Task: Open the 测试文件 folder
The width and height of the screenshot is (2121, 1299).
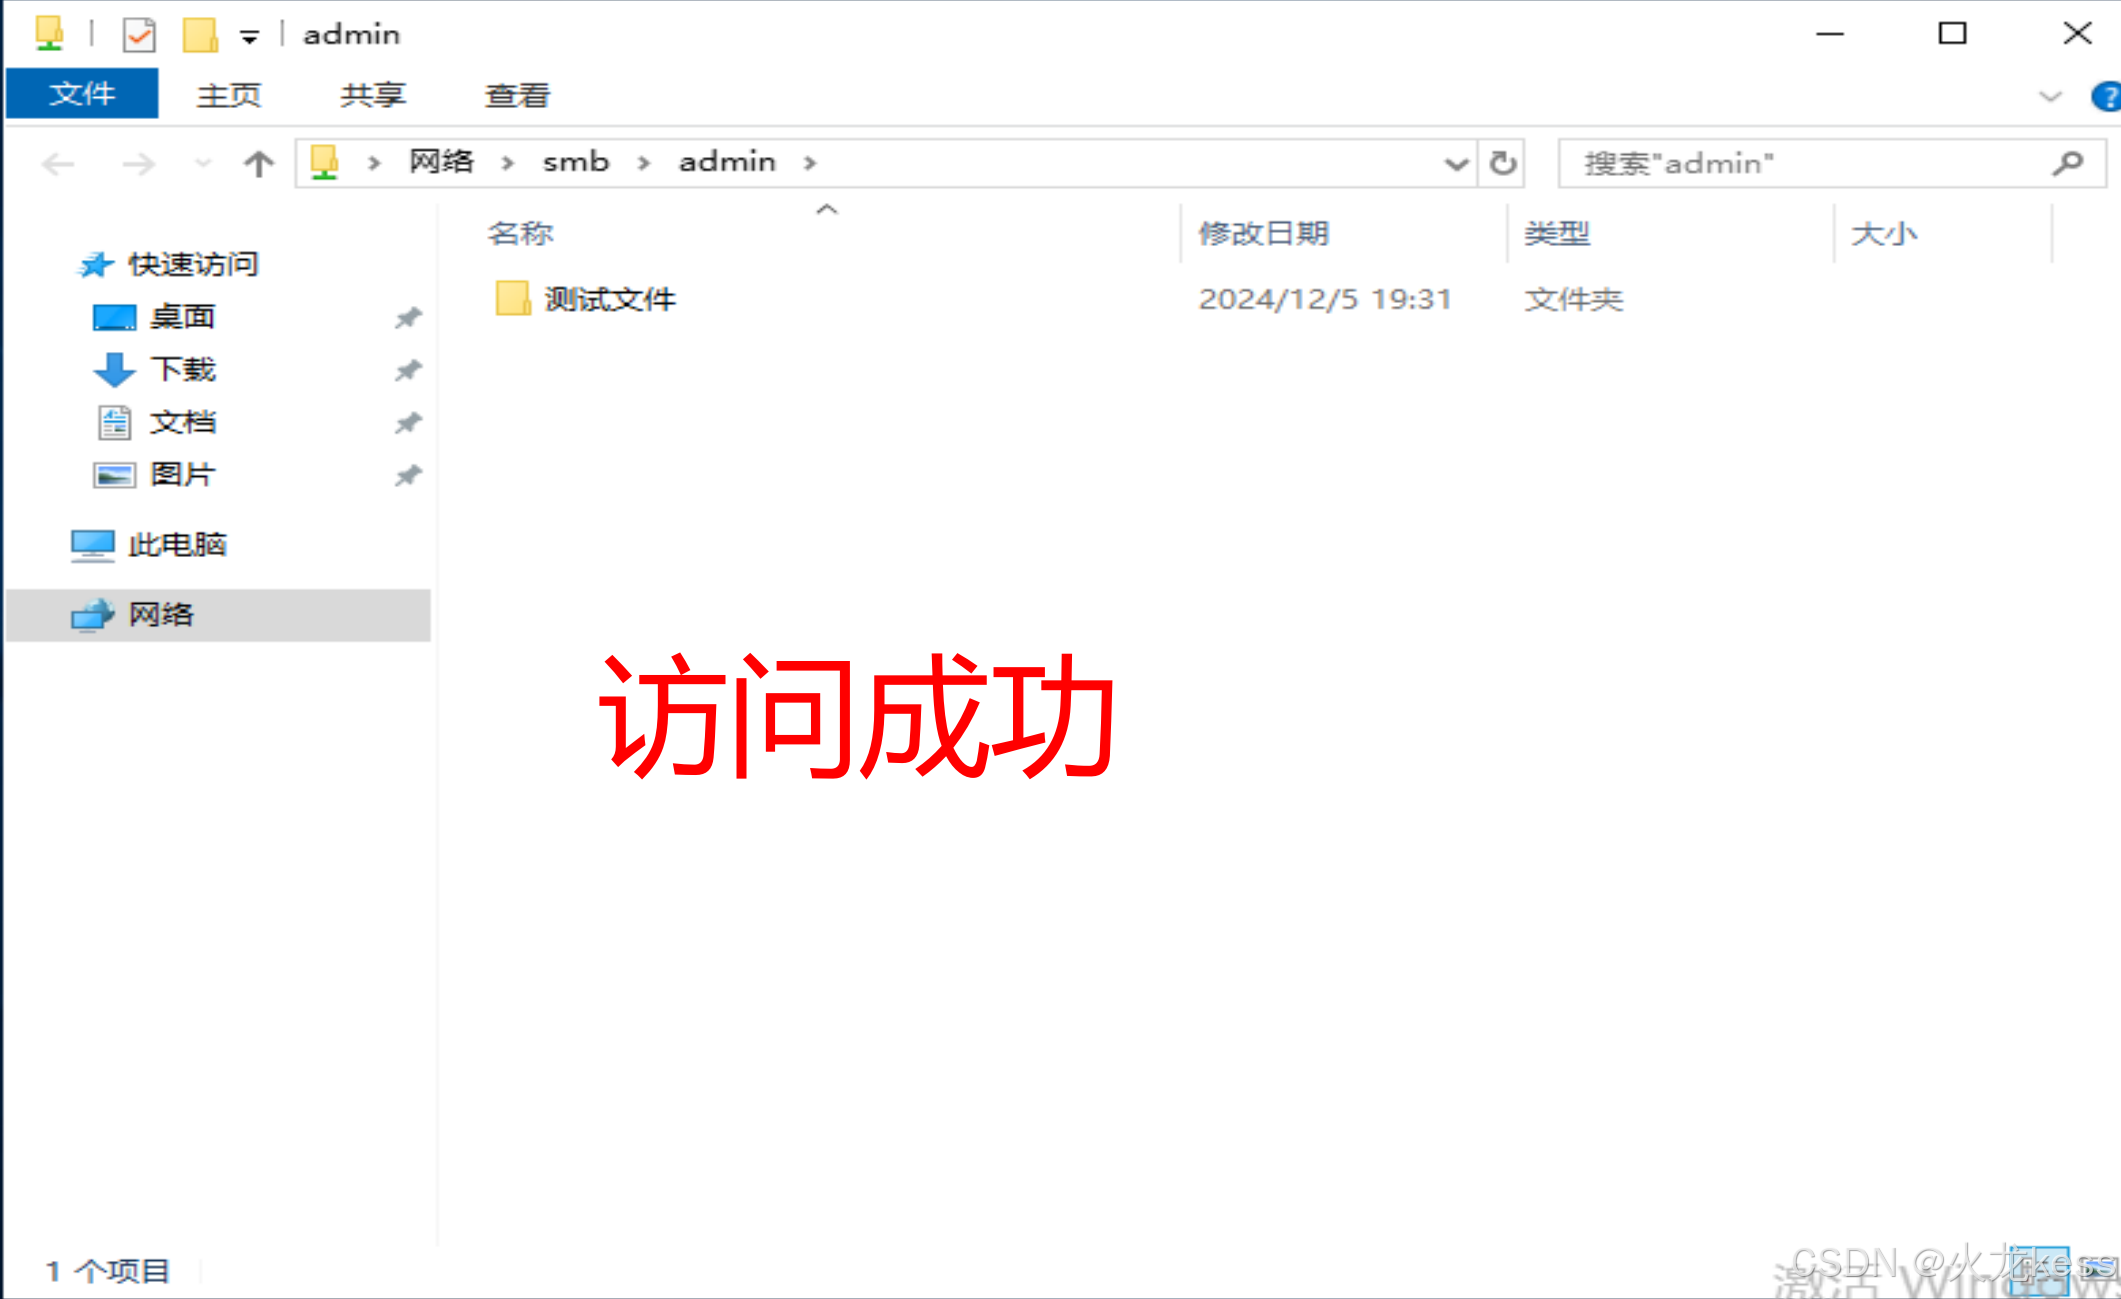Action: coord(608,299)
